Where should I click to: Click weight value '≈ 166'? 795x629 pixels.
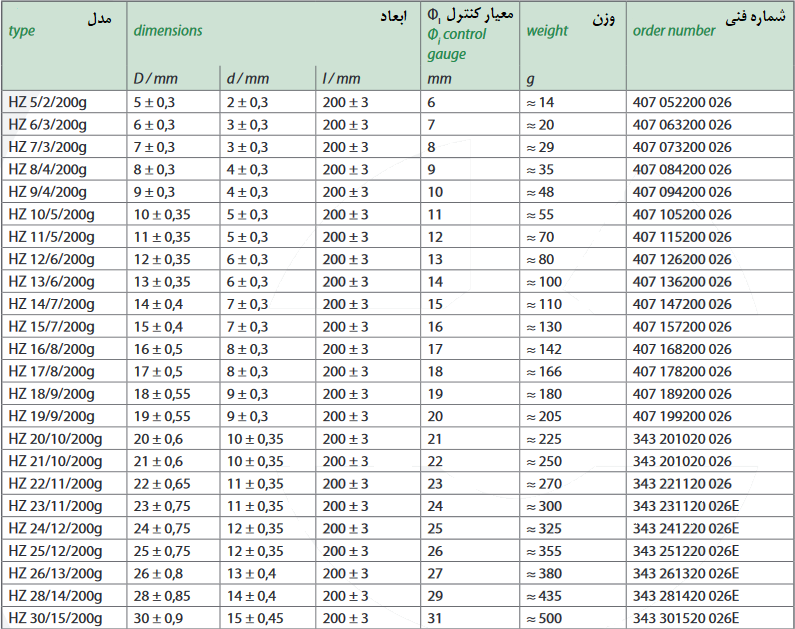pos(544,372)
